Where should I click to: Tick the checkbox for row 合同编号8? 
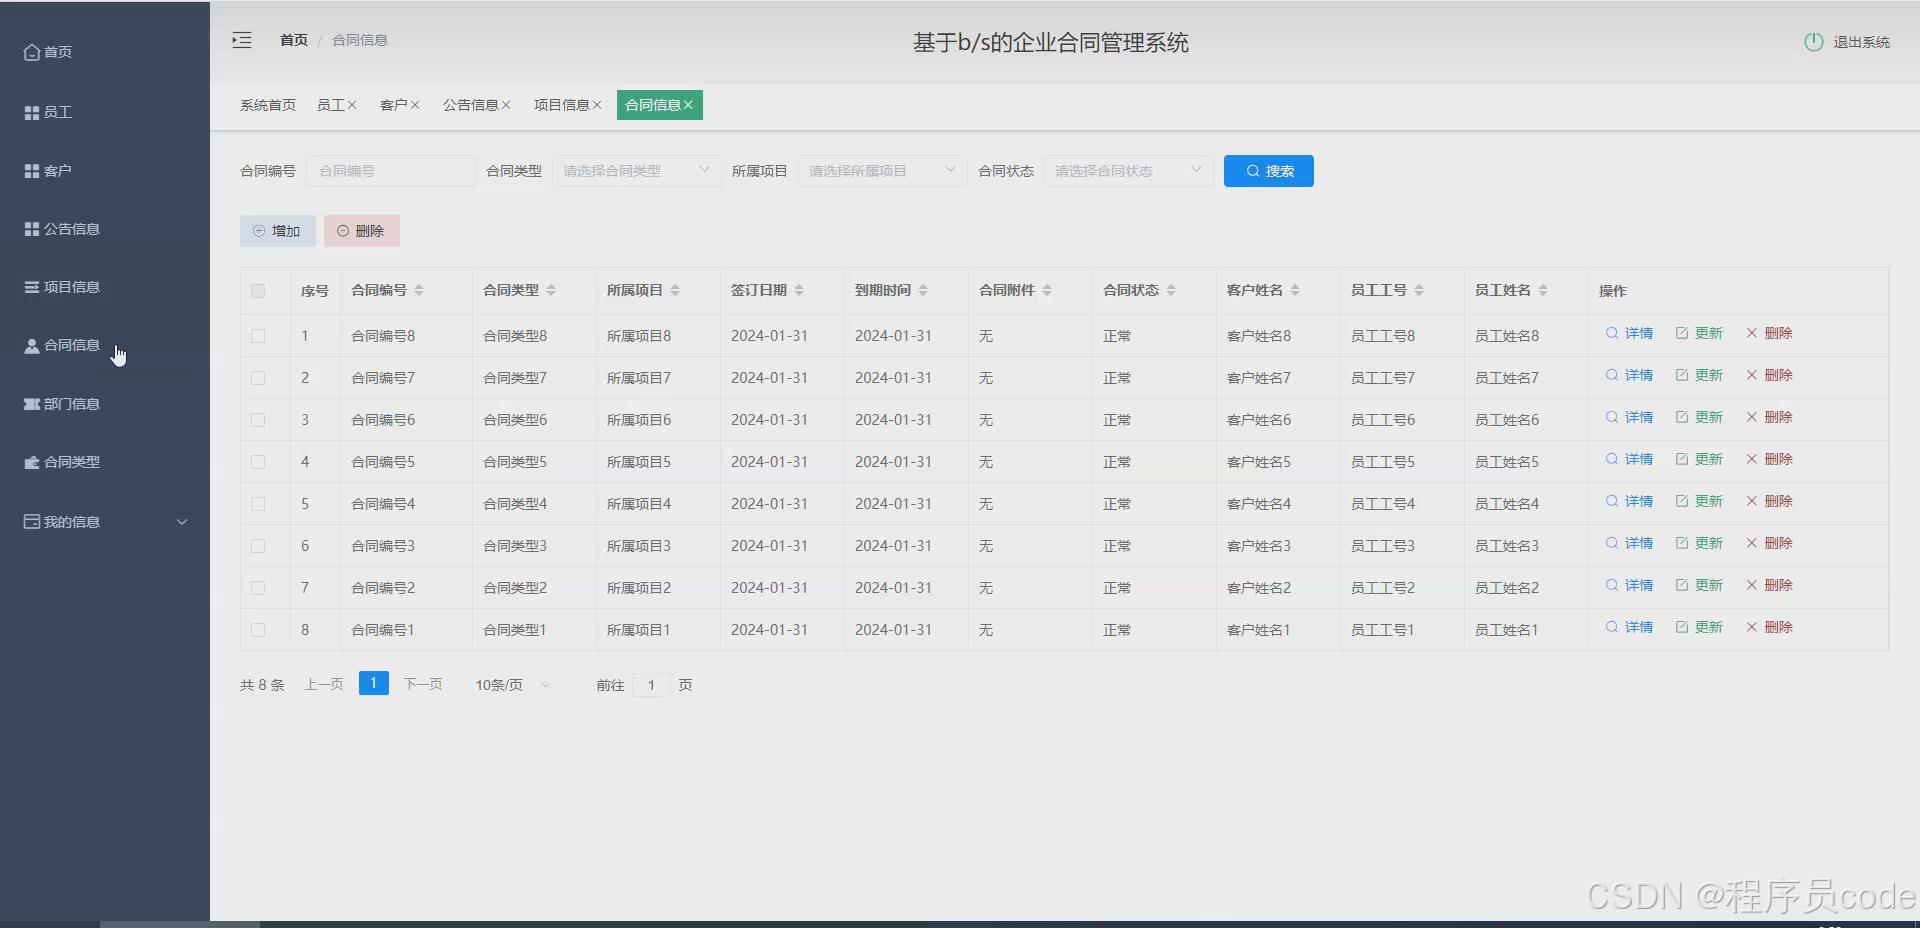pyautogui.click(x=259, y=336)
